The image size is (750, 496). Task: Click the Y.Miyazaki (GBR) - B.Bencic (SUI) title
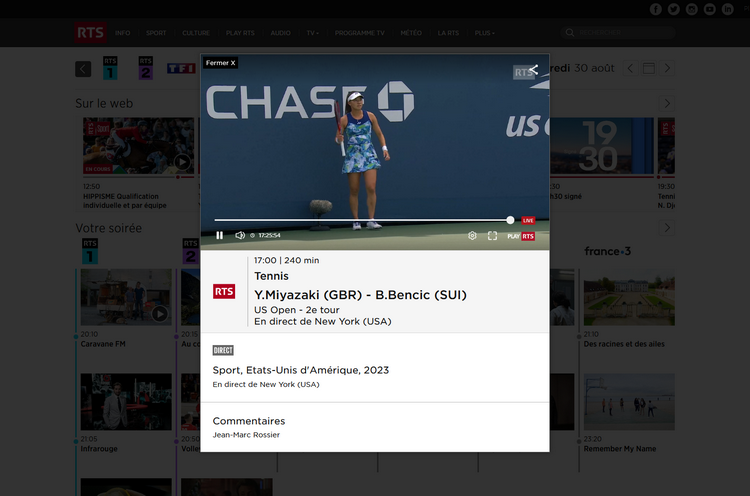(360, 295)
